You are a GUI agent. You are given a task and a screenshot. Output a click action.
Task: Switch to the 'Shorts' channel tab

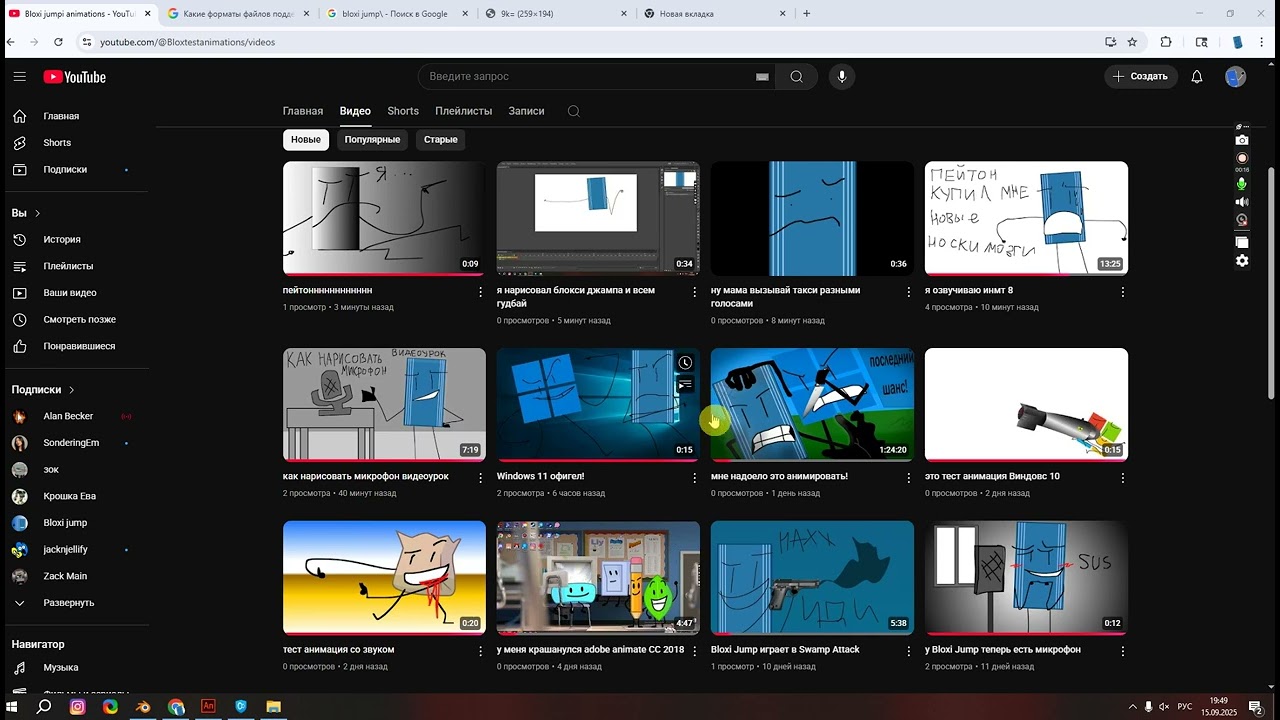pyautogui.click(x=403, y=111)
